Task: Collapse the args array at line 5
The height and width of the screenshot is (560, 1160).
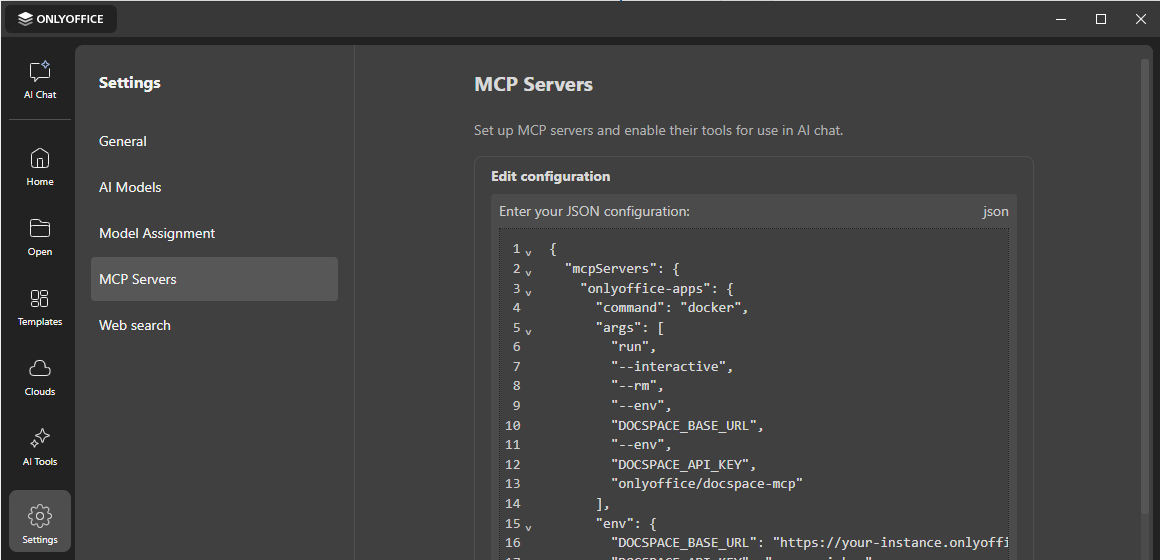Action: tap(528, 331)
